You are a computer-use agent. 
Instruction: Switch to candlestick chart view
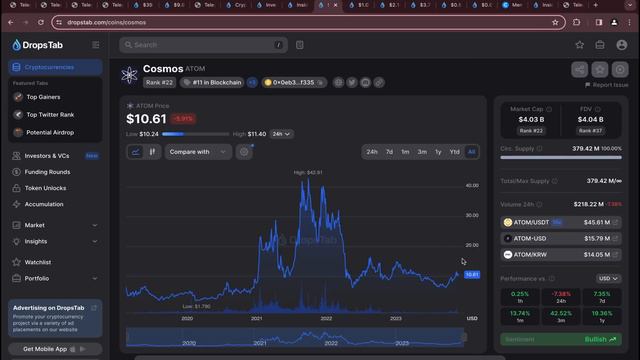tap(152, 152)
